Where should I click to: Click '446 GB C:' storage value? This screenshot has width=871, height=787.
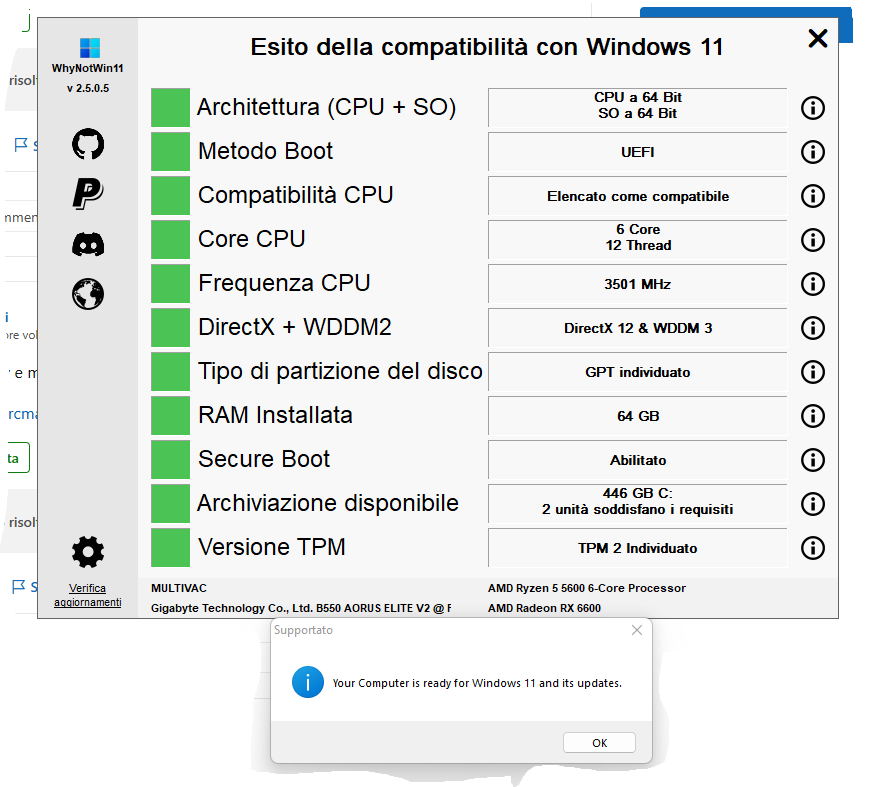point(638,493)
